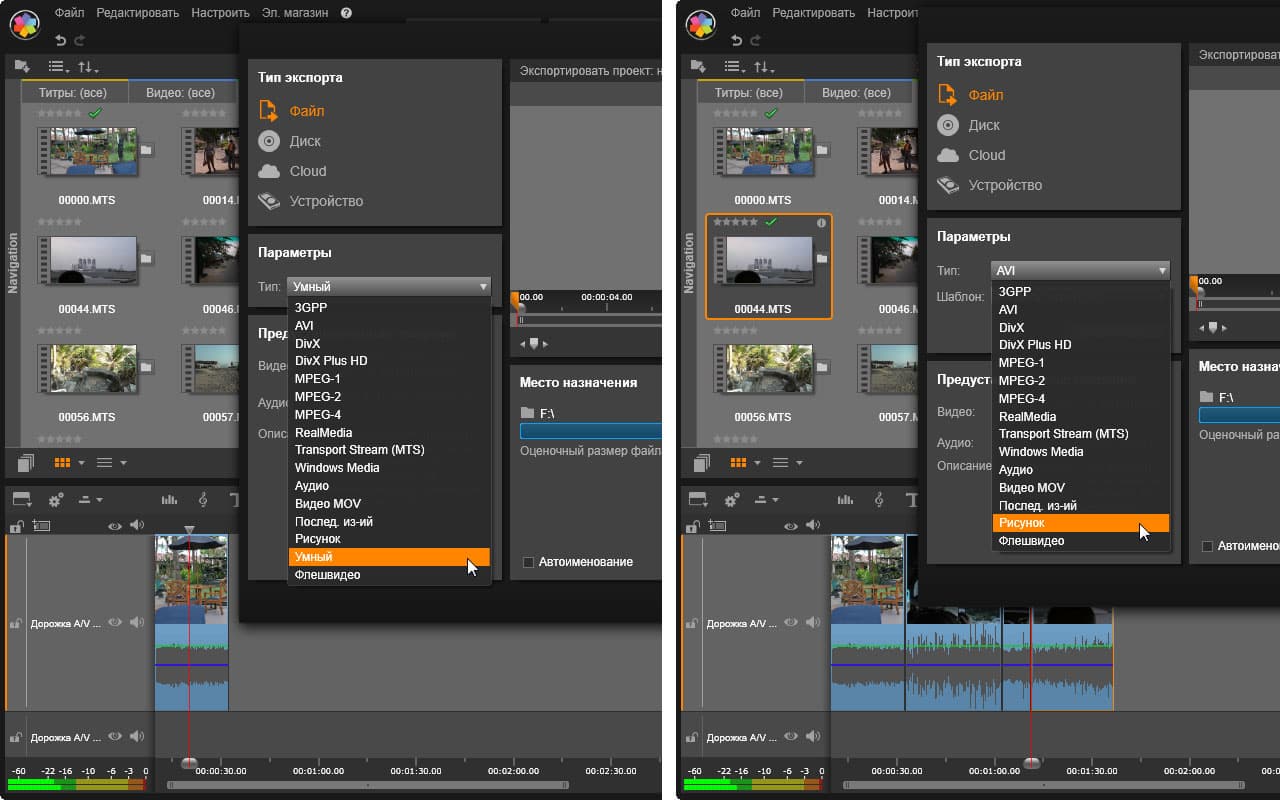This screenshot has height=800, width=1280.
Task: Click the info icon on selected 00044.MTS clip
Action: (821, 223)
